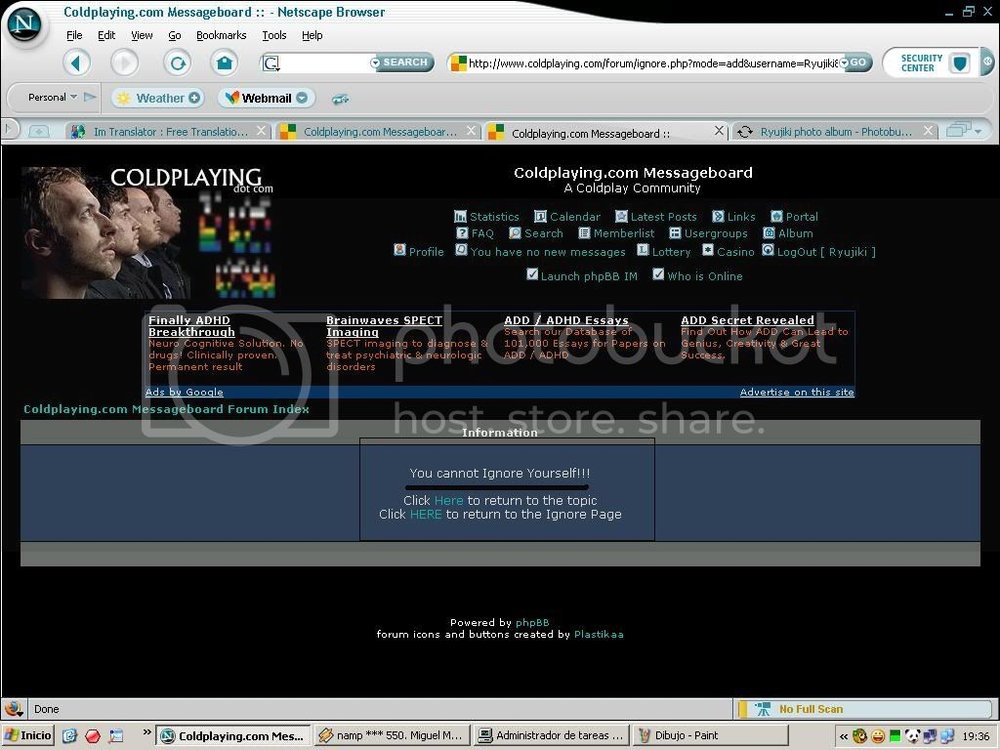Click the Netscape N logo

point(24,24)
